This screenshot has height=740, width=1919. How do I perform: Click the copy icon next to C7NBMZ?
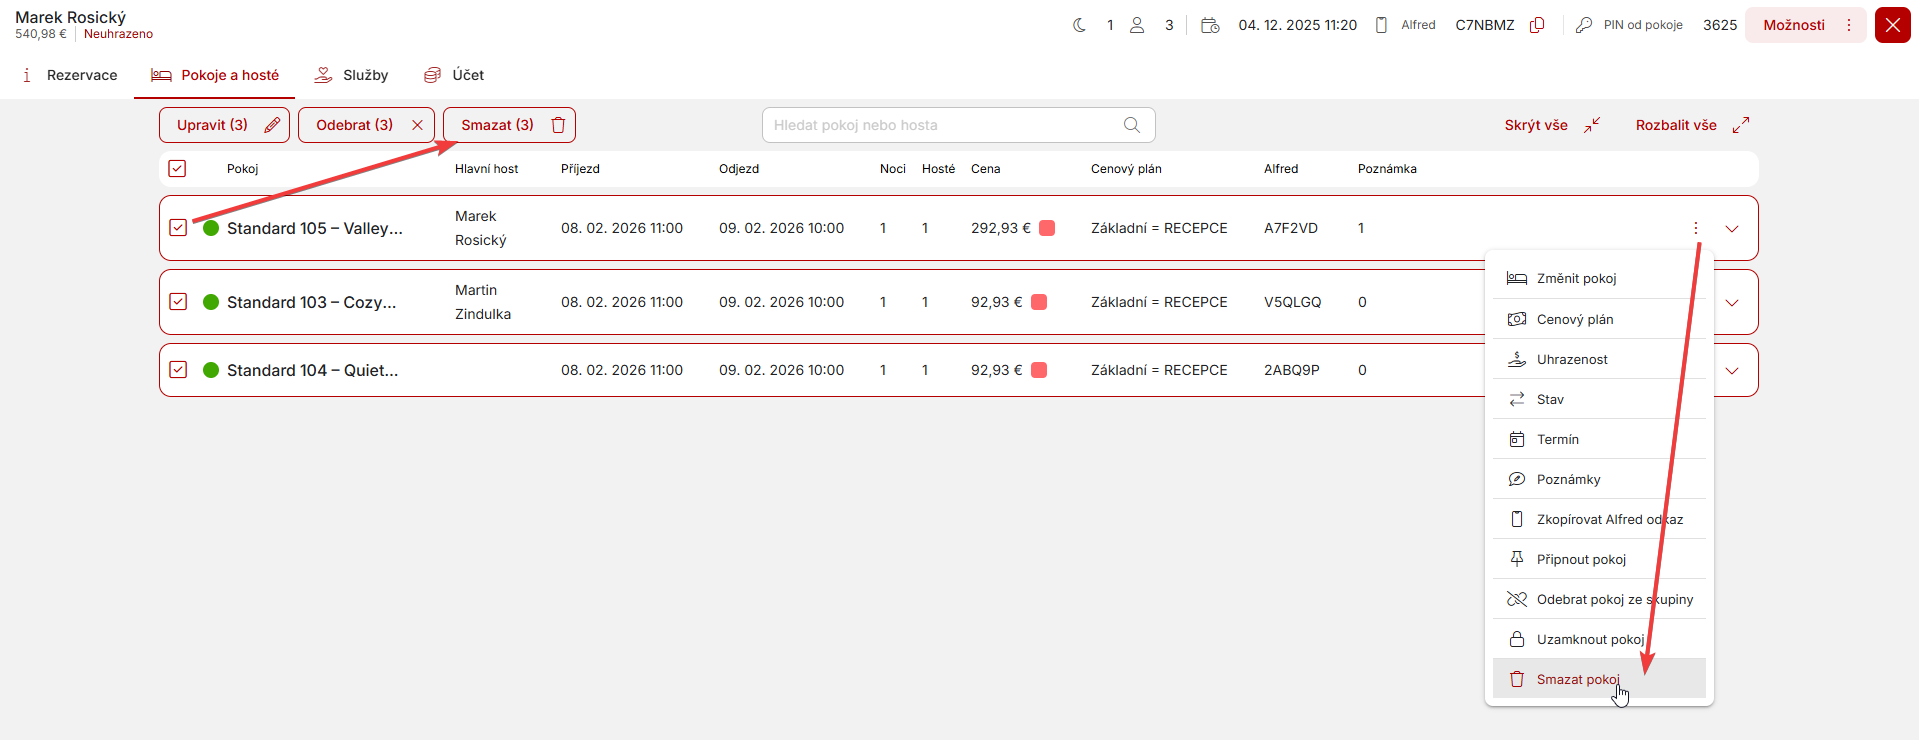(x=1537, y=25)
